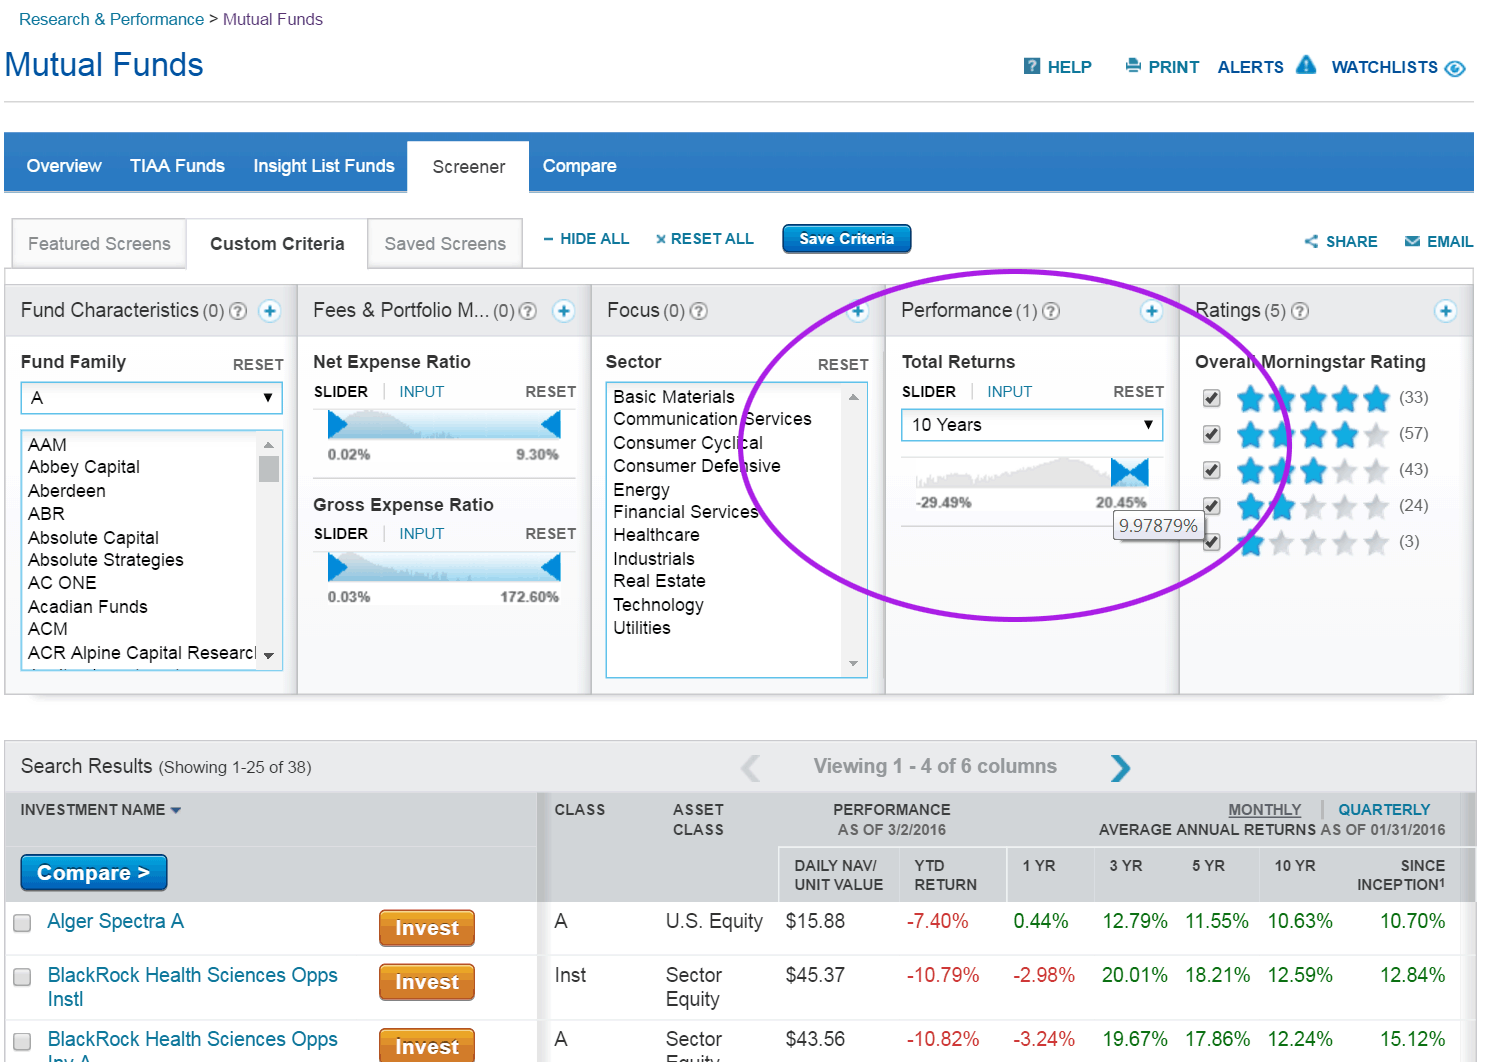
Task: Add criteria with Fund Characteristics plus icon
Action: [x=269, y=311]
